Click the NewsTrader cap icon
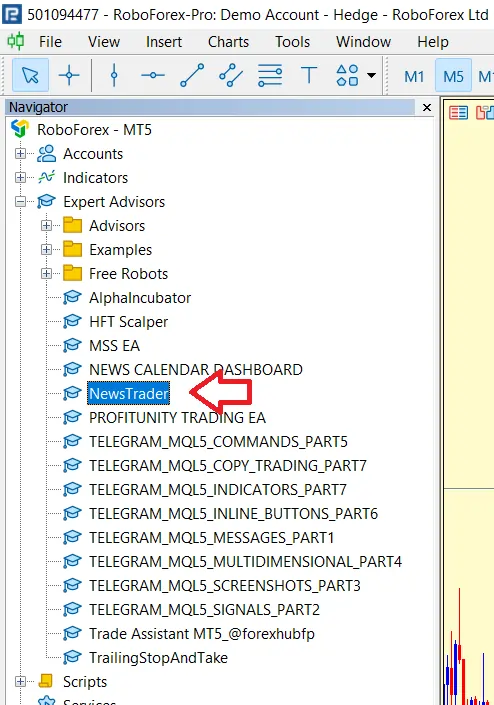494x705 pixels. click(72, 393)
